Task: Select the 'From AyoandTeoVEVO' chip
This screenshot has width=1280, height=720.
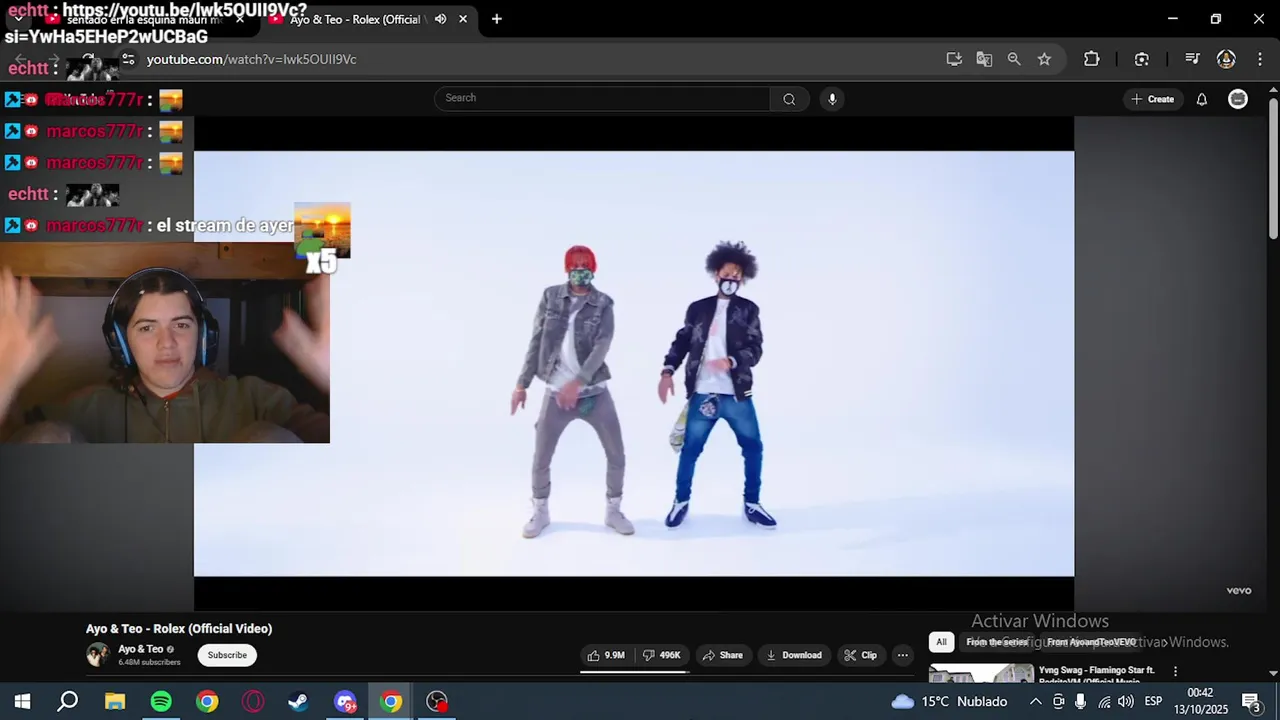Action: pyautogui.click(x=1091, y=642)
